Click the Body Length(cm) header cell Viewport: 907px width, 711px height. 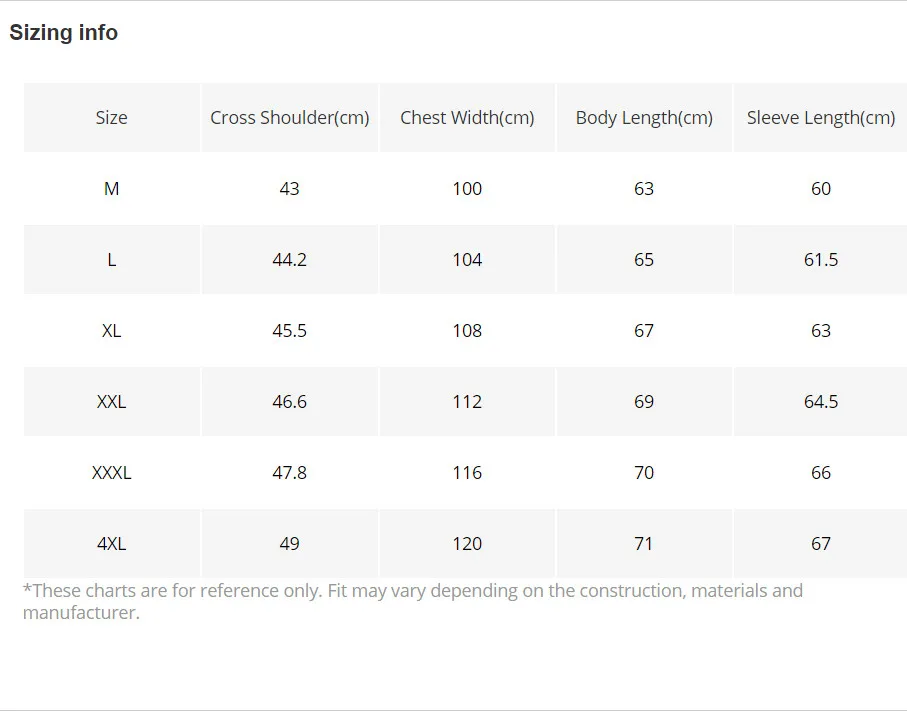644,118
